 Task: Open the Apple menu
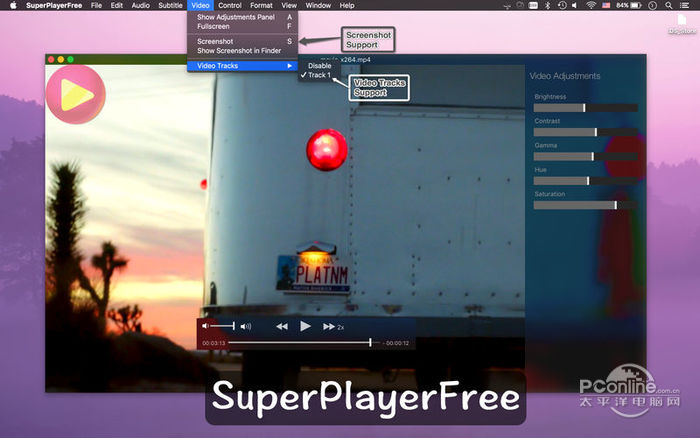[13, 5]
